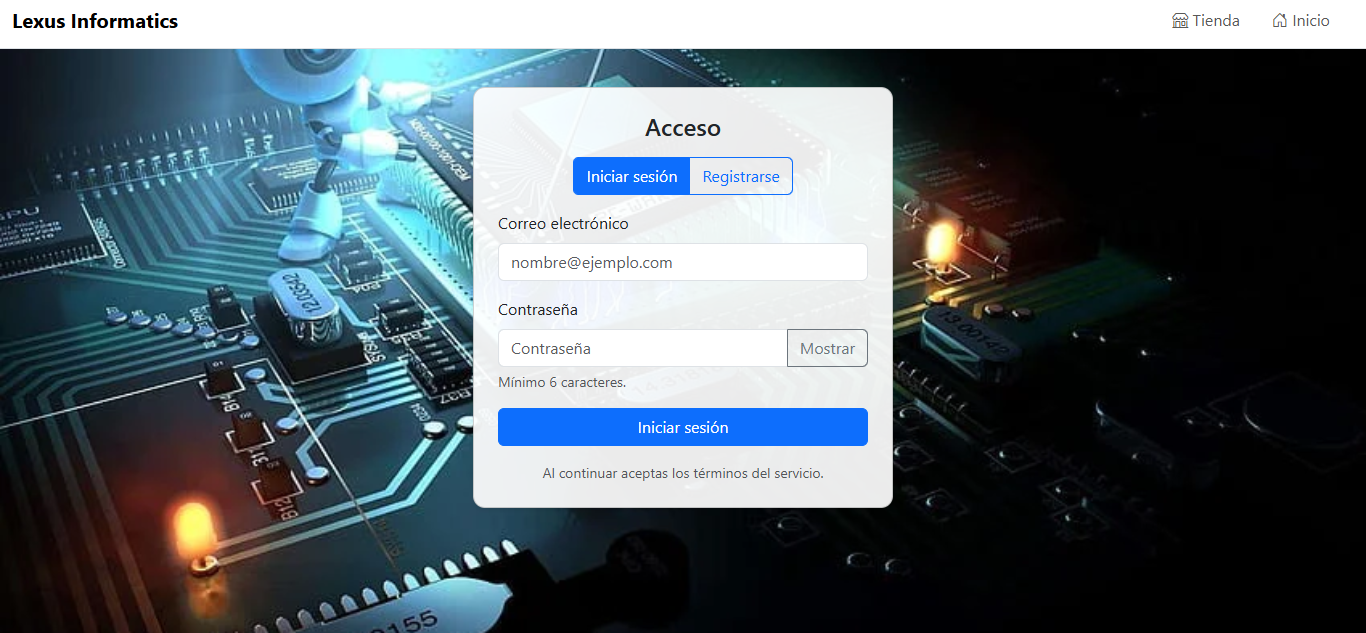Focus the Contraseña password field

(x=643, y=348)
